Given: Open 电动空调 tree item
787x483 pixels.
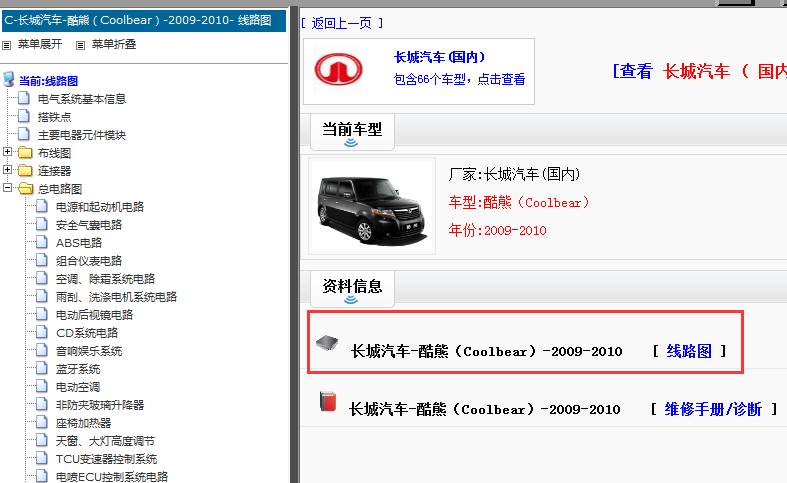Looking at the screenshot, I should click(78, 388).
